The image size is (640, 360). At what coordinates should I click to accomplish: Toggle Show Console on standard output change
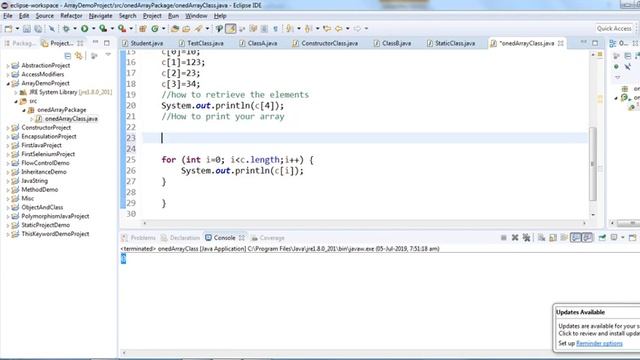(x=576, y=238)
